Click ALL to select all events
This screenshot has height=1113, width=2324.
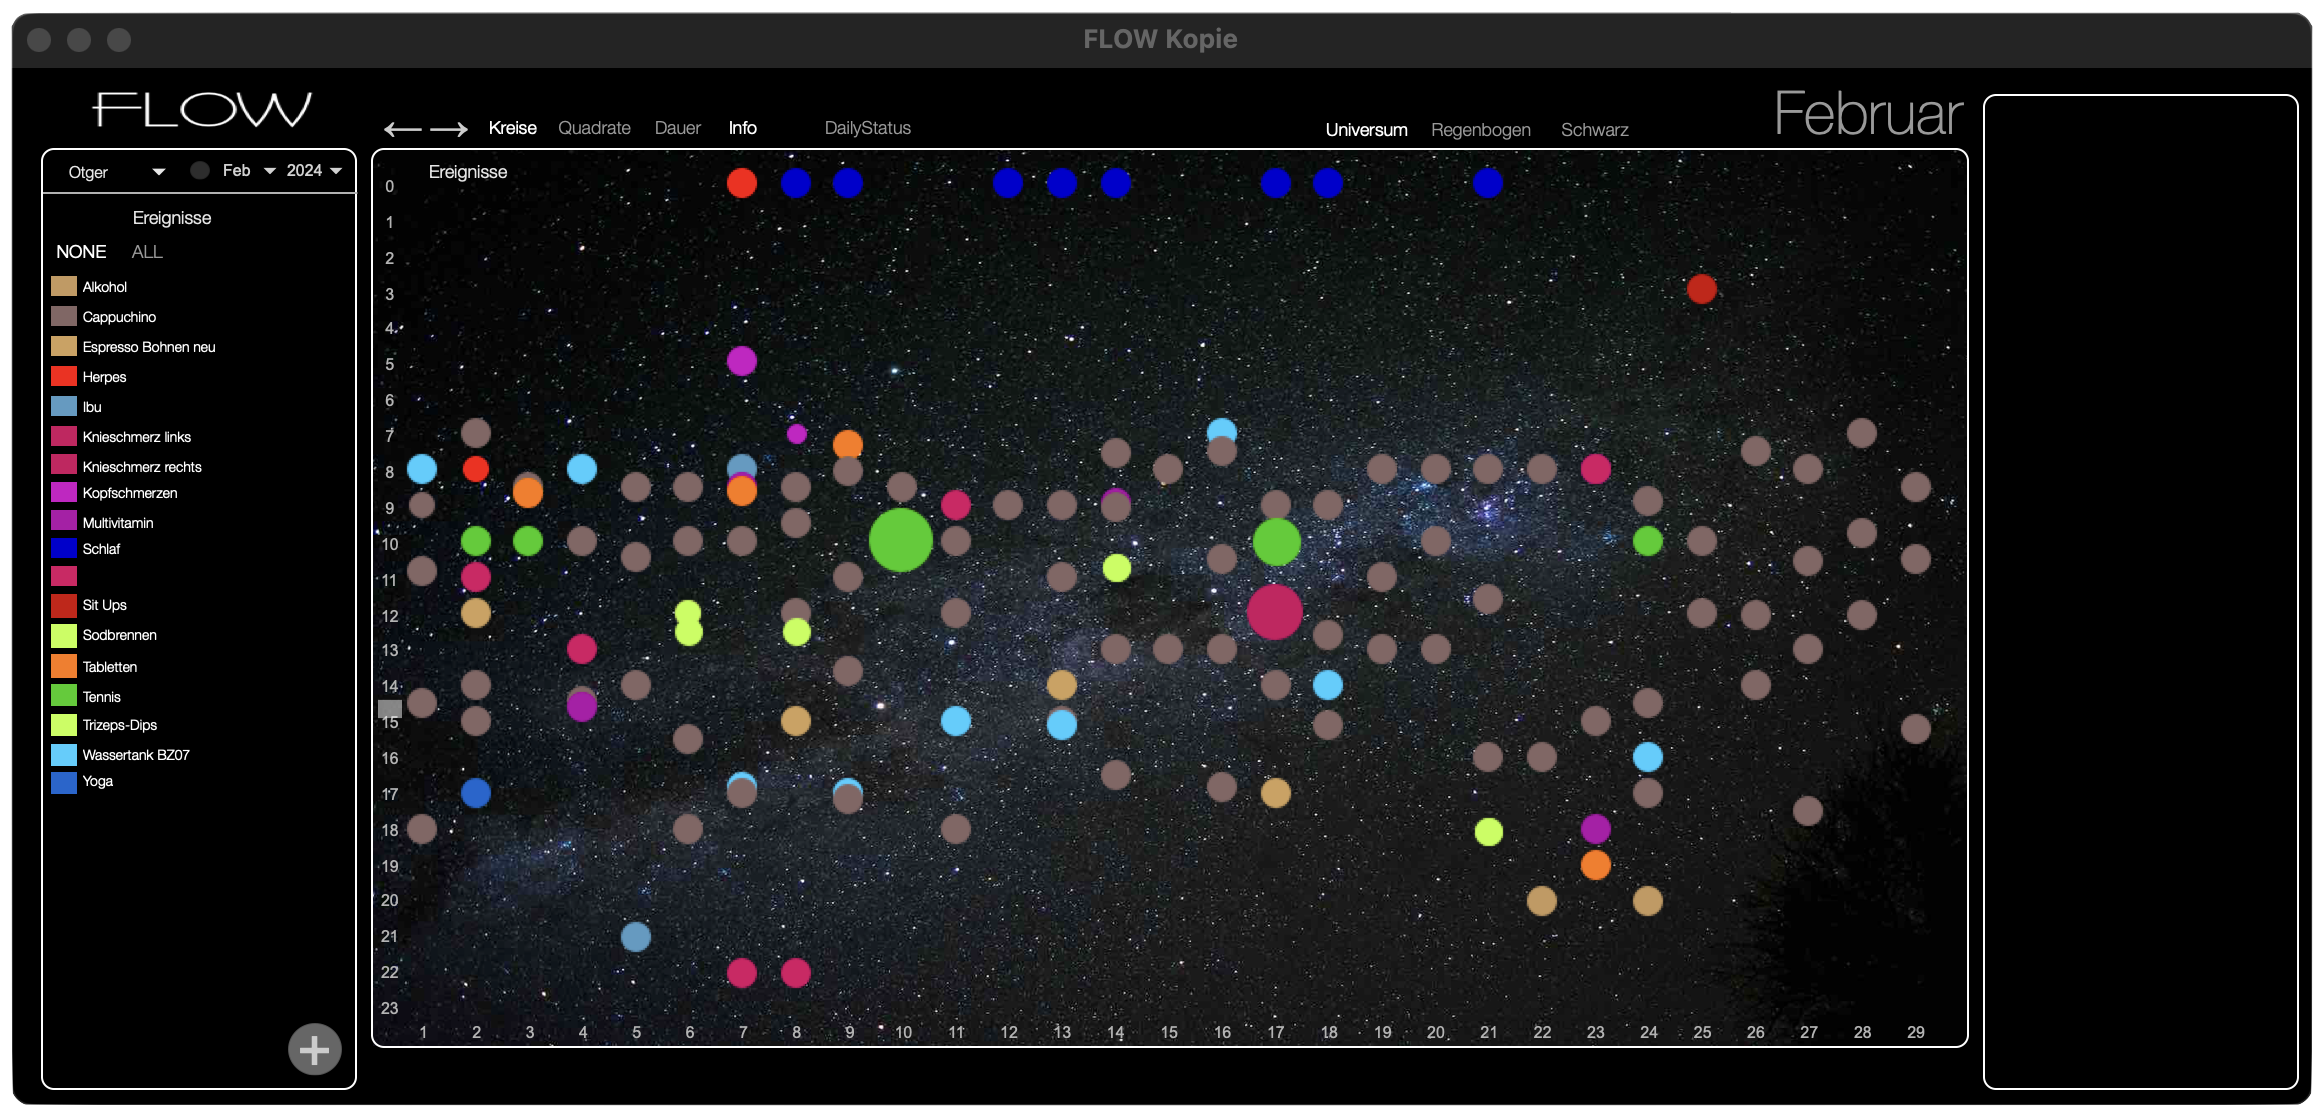(x=146, y=252)
